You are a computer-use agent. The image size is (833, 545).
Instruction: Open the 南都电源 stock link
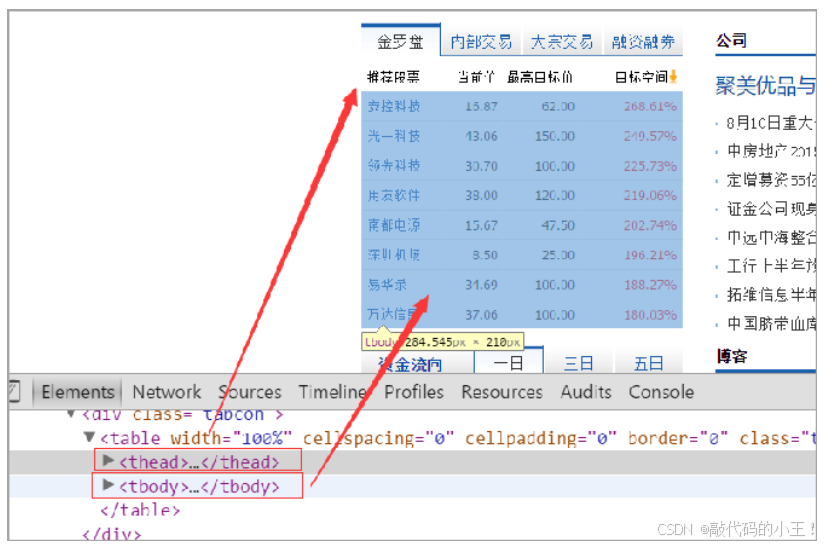pos(394,225)
